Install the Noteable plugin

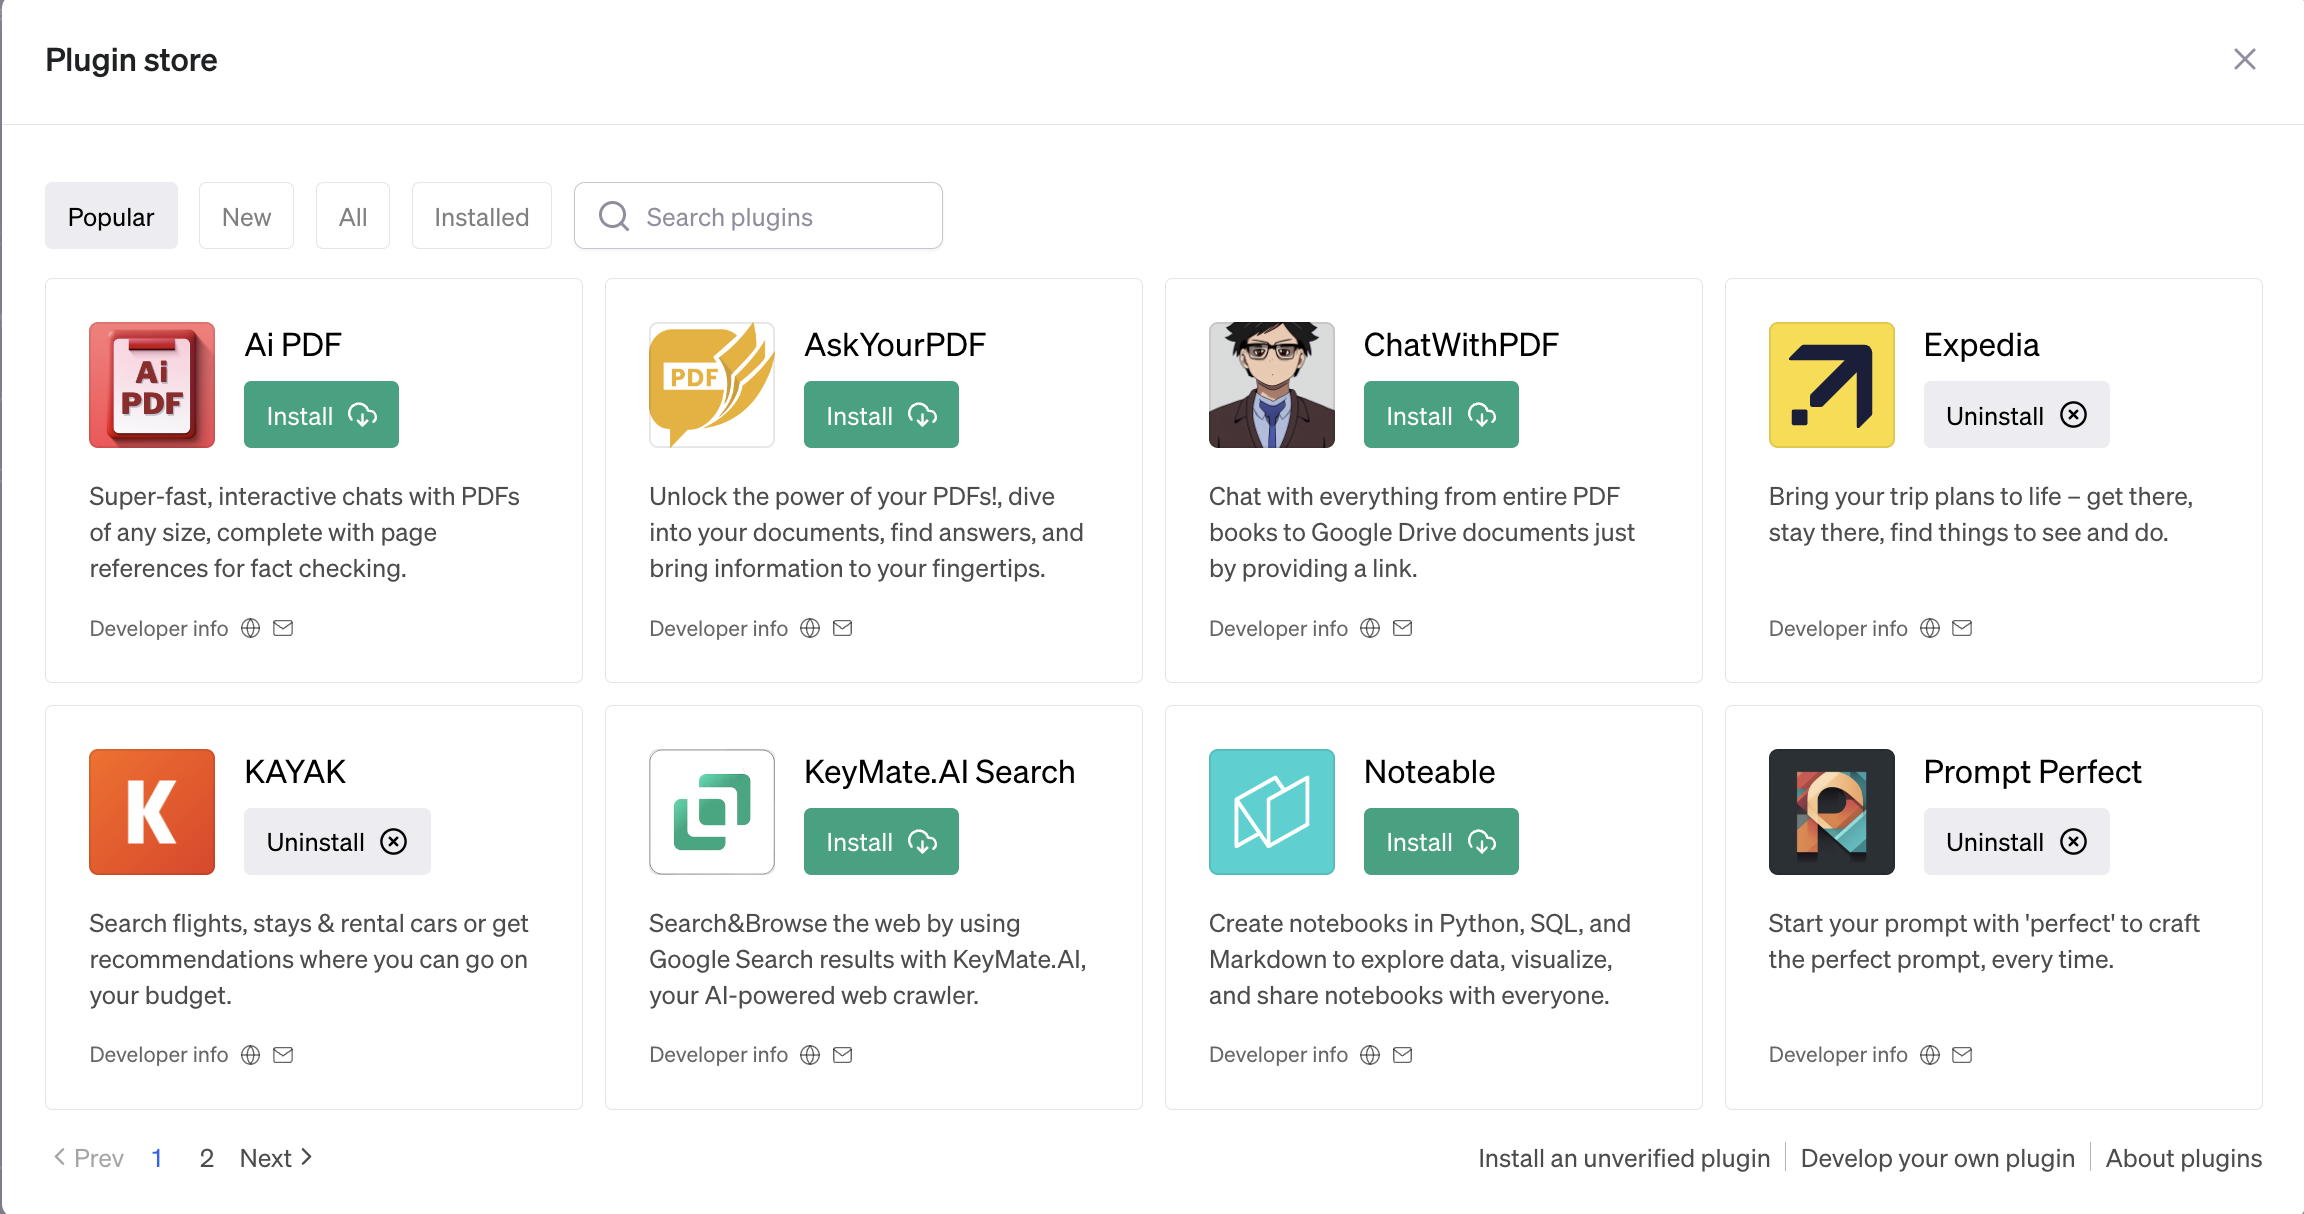pos(1440,842)
